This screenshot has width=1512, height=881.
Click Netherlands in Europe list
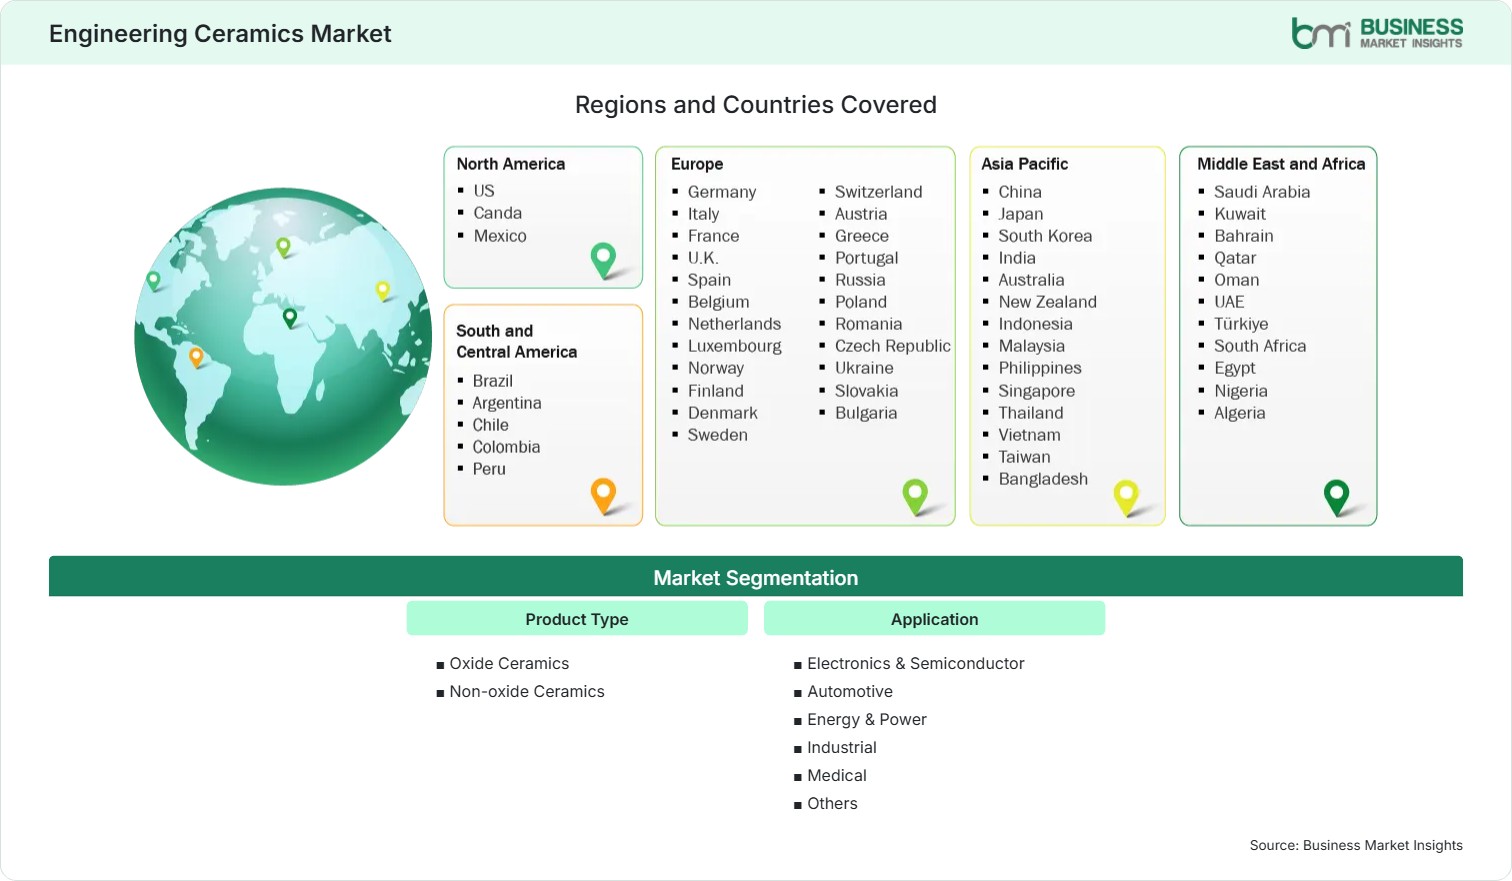735,324
